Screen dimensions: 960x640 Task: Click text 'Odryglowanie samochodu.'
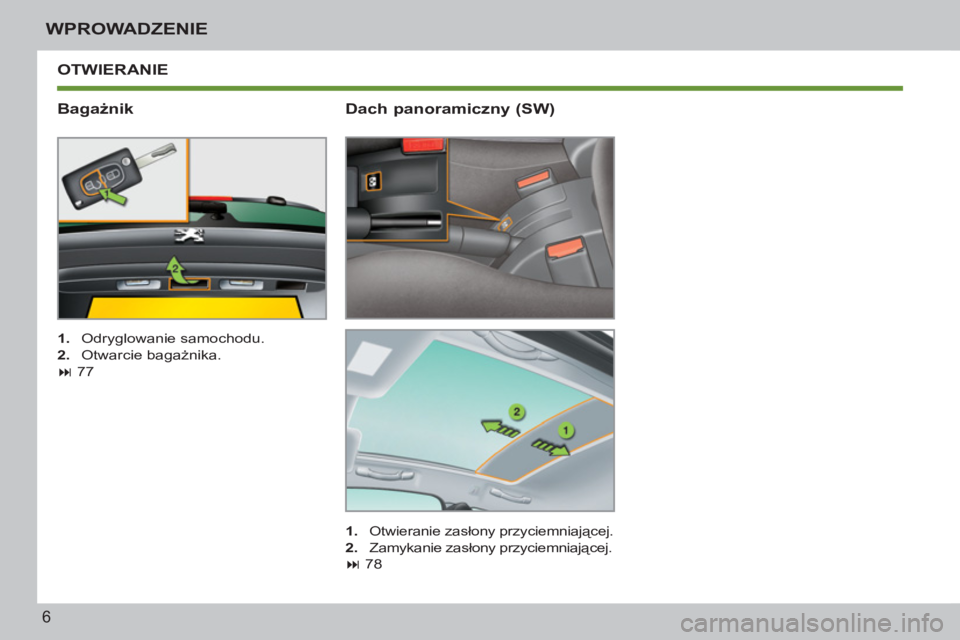173,338
